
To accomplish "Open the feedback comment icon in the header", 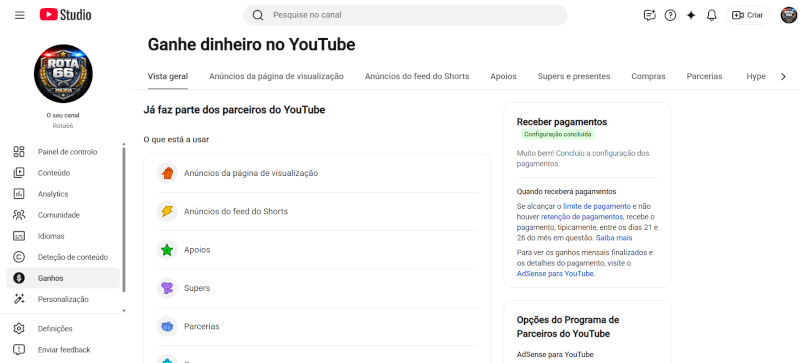I will coord(649,15).
